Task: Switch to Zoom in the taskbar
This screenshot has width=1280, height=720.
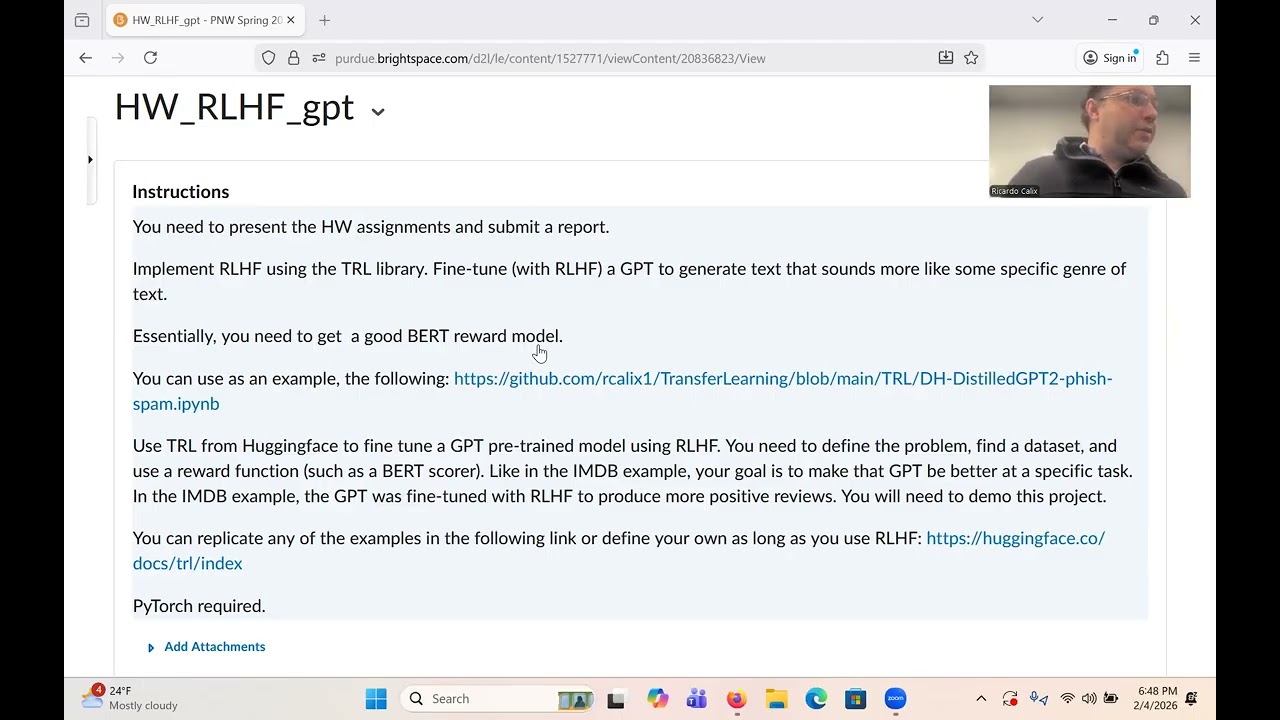Action: pyautogui.click(x=895, y=699)
